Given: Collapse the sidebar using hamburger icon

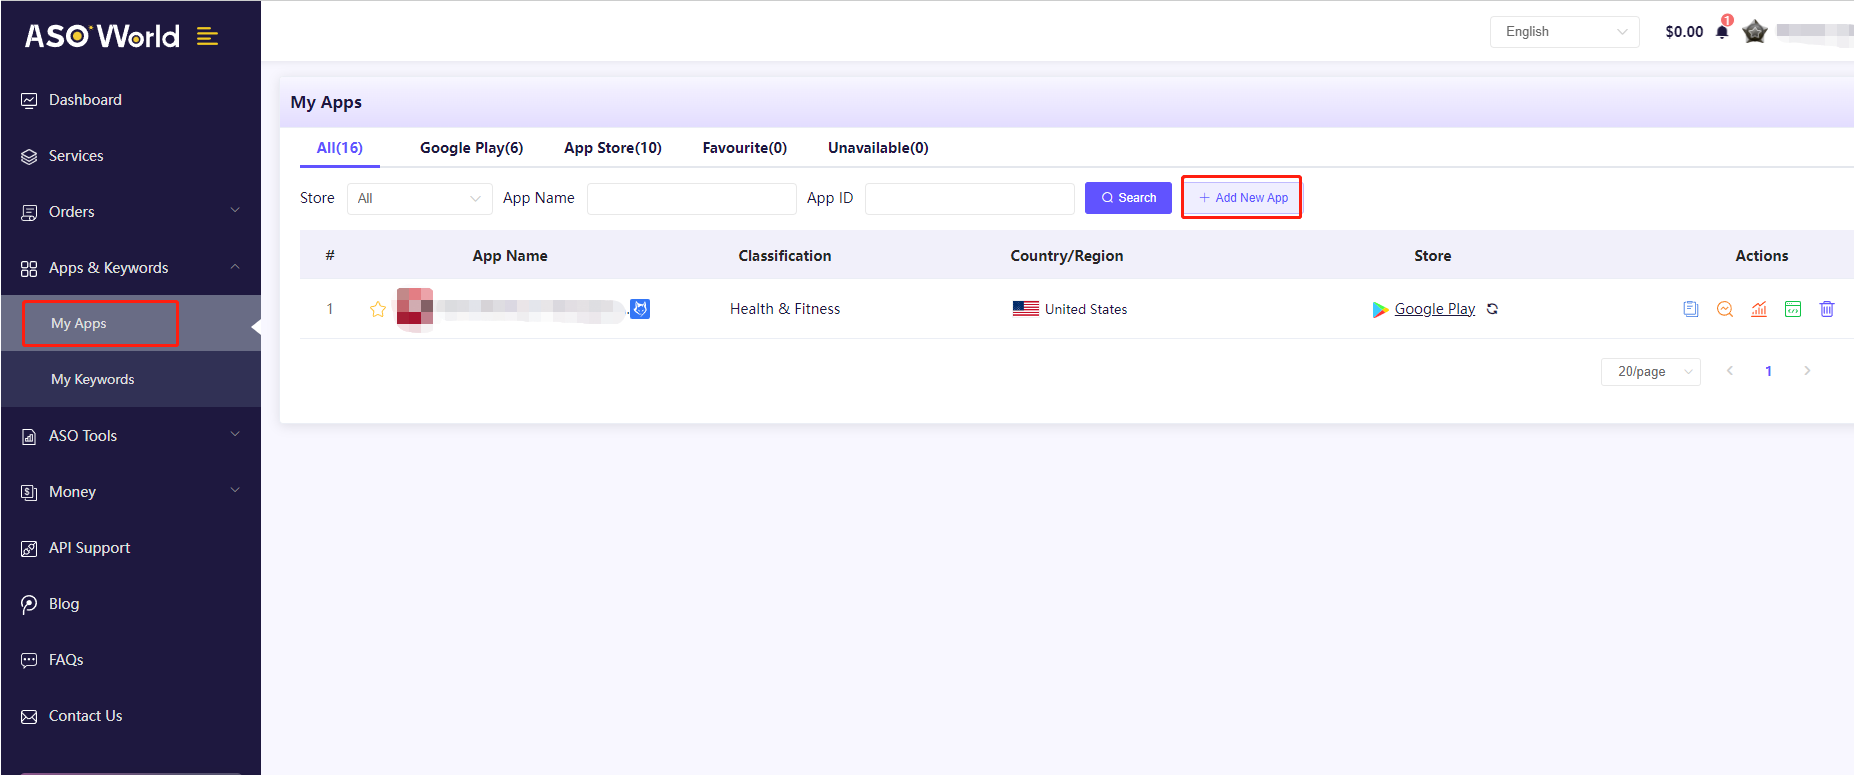Looking at the screenshot, I should [207, 36].
